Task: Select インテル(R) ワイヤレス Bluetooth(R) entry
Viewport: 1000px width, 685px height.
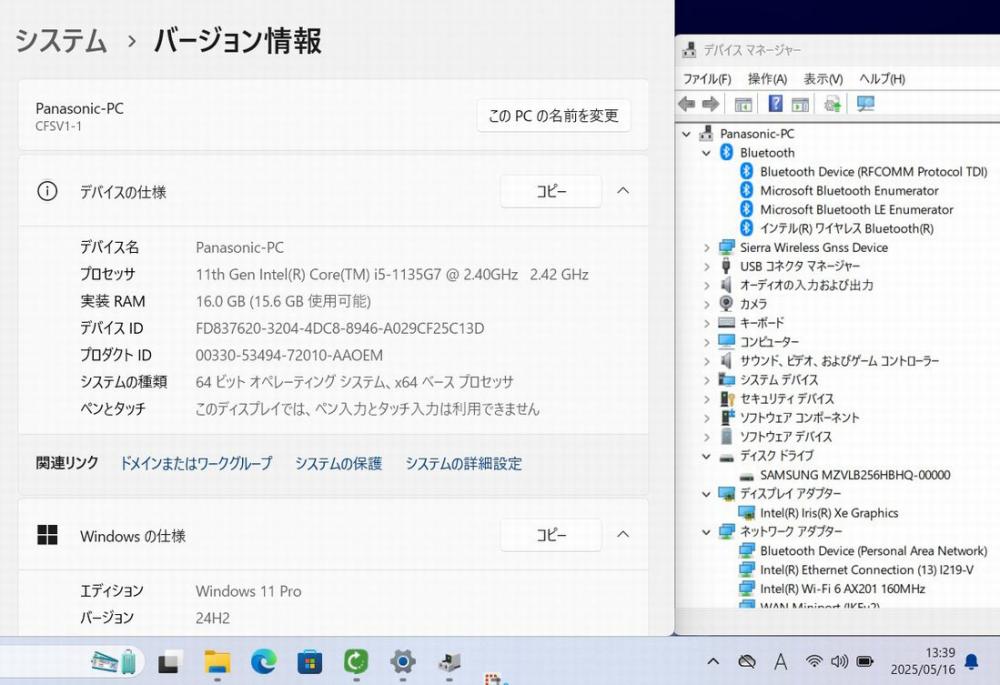Action: [x=847, y=228]
